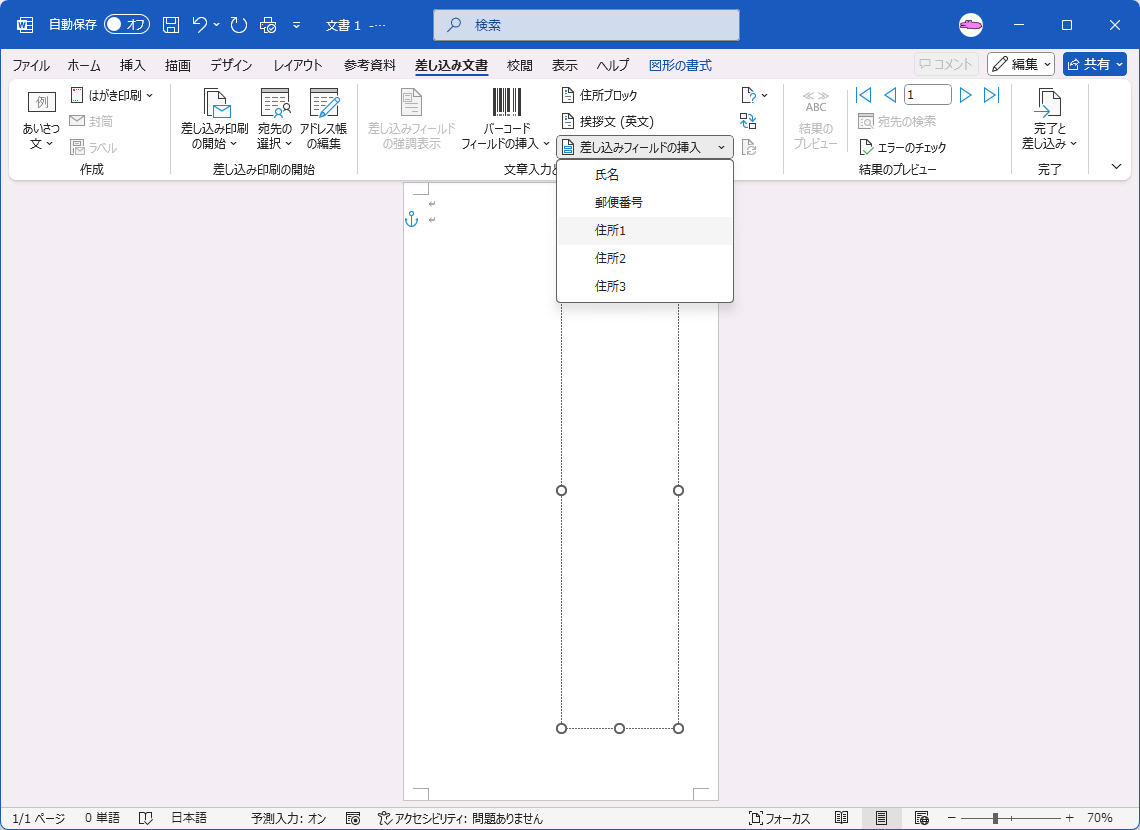Go to next record icon
Image resolution: width=1140 pixels, height=830 pixels.
coord(966,95)
